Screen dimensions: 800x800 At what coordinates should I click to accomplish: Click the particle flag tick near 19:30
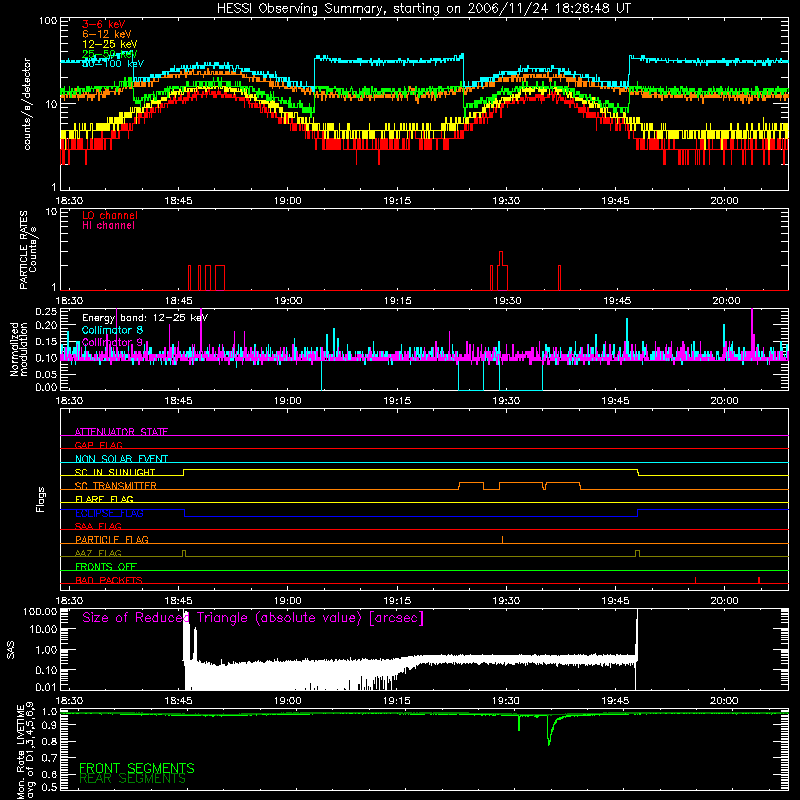503,539
